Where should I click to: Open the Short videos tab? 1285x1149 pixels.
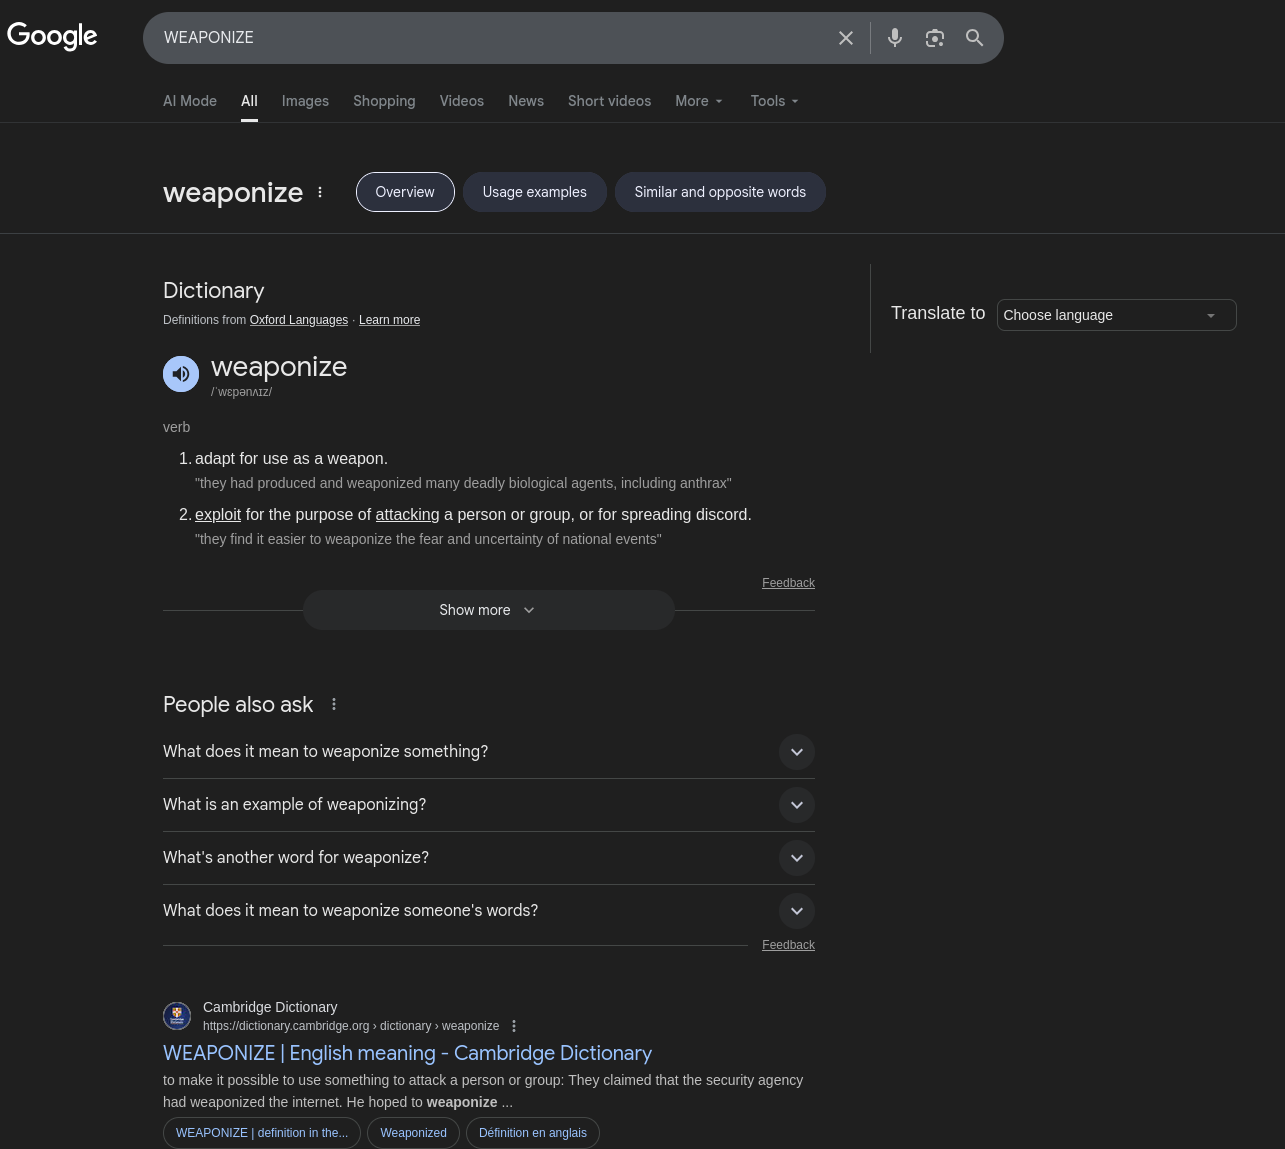point(609,101)
